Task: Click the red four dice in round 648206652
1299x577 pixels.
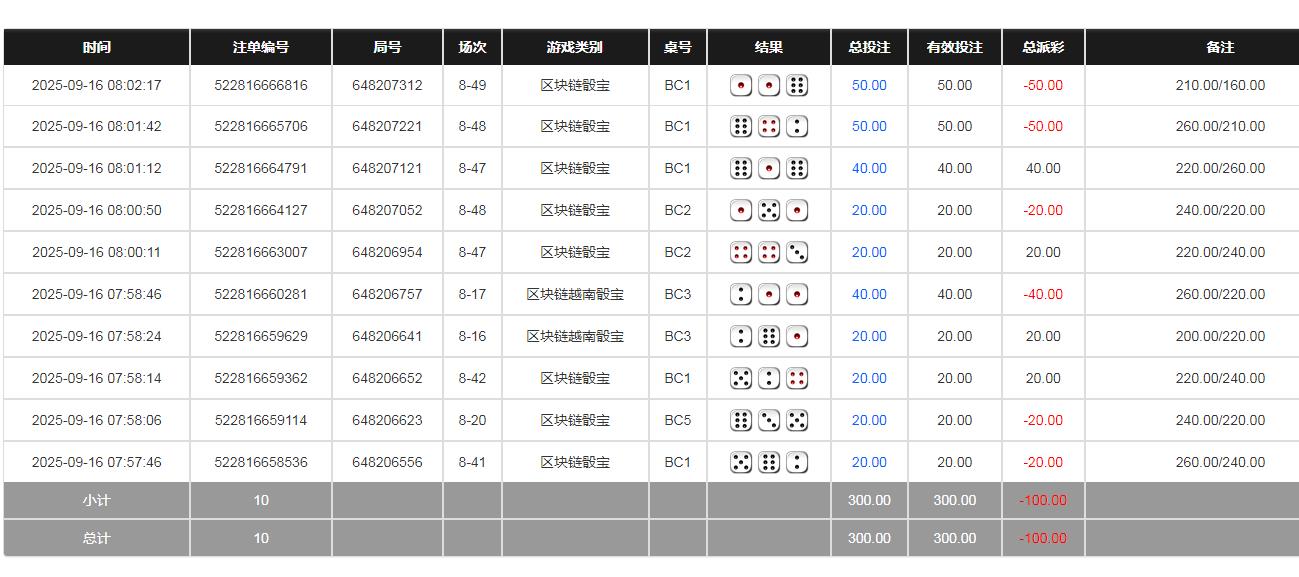Action: pos(795,378)
